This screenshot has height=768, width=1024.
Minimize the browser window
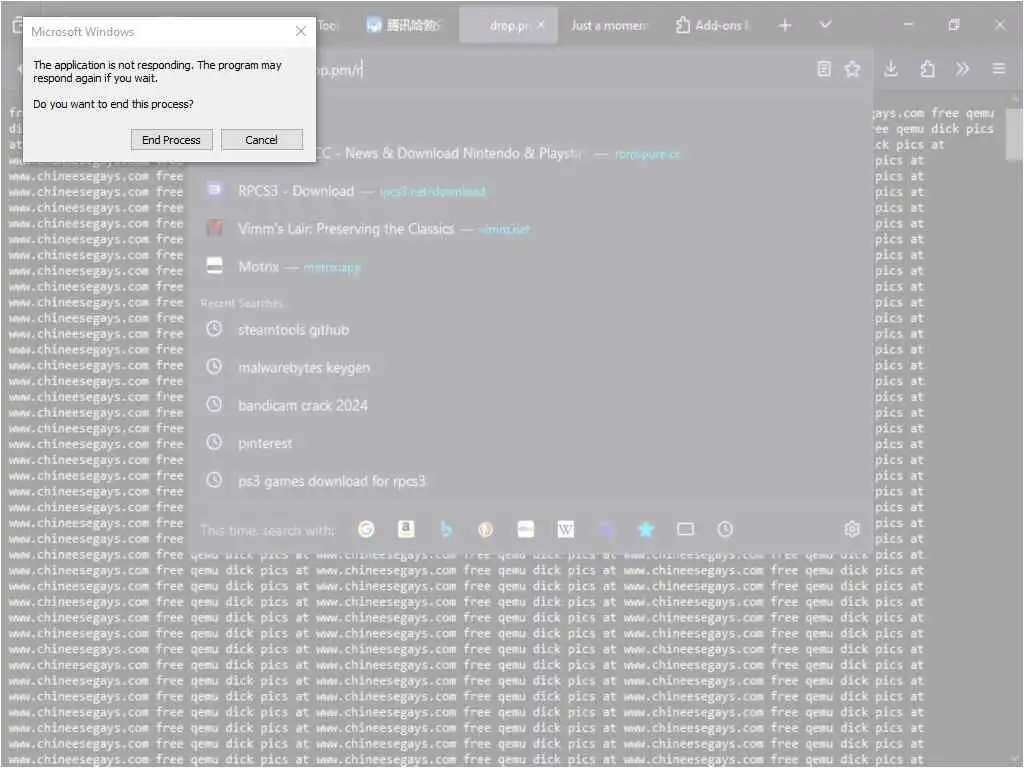(908, 25)
